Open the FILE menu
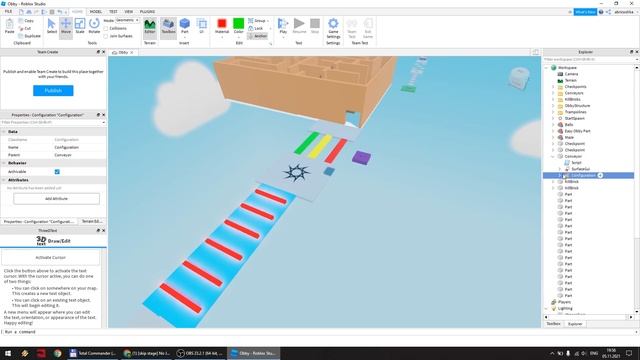The height and width of the screenshot is (360, 640). [x=8, y=12]
